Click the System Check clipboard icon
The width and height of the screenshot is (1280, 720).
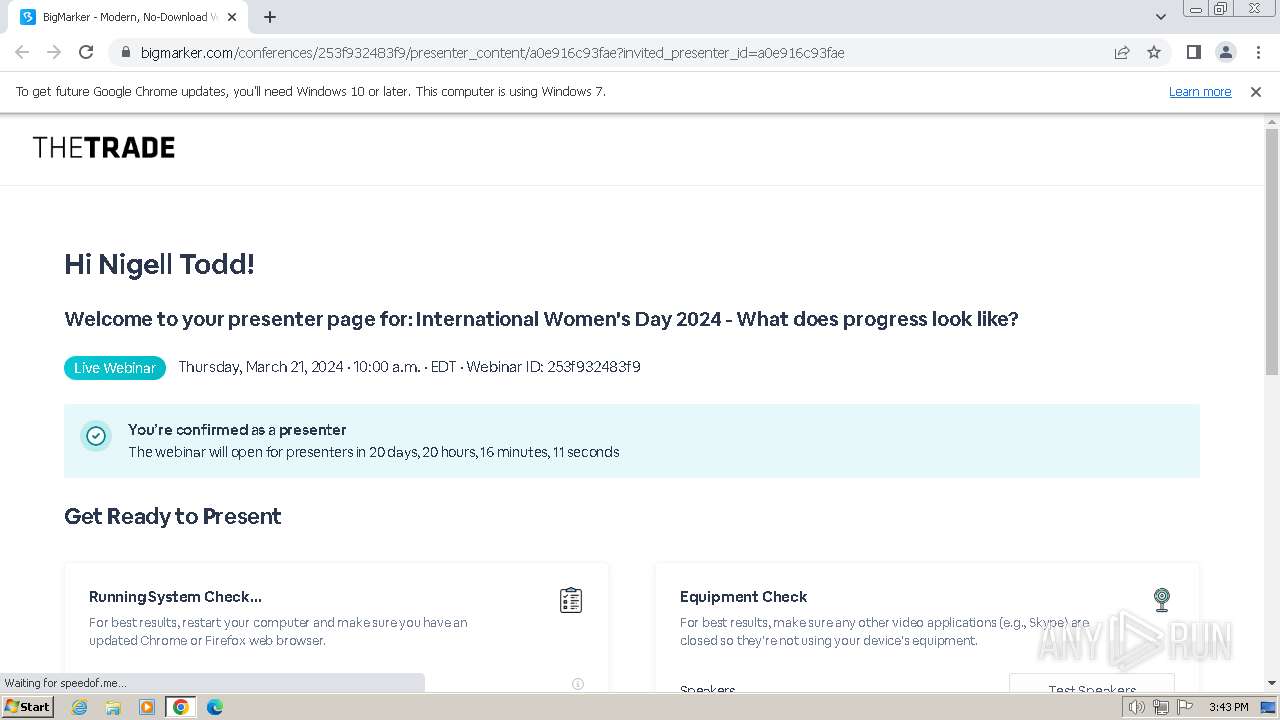tap(571, 600)
